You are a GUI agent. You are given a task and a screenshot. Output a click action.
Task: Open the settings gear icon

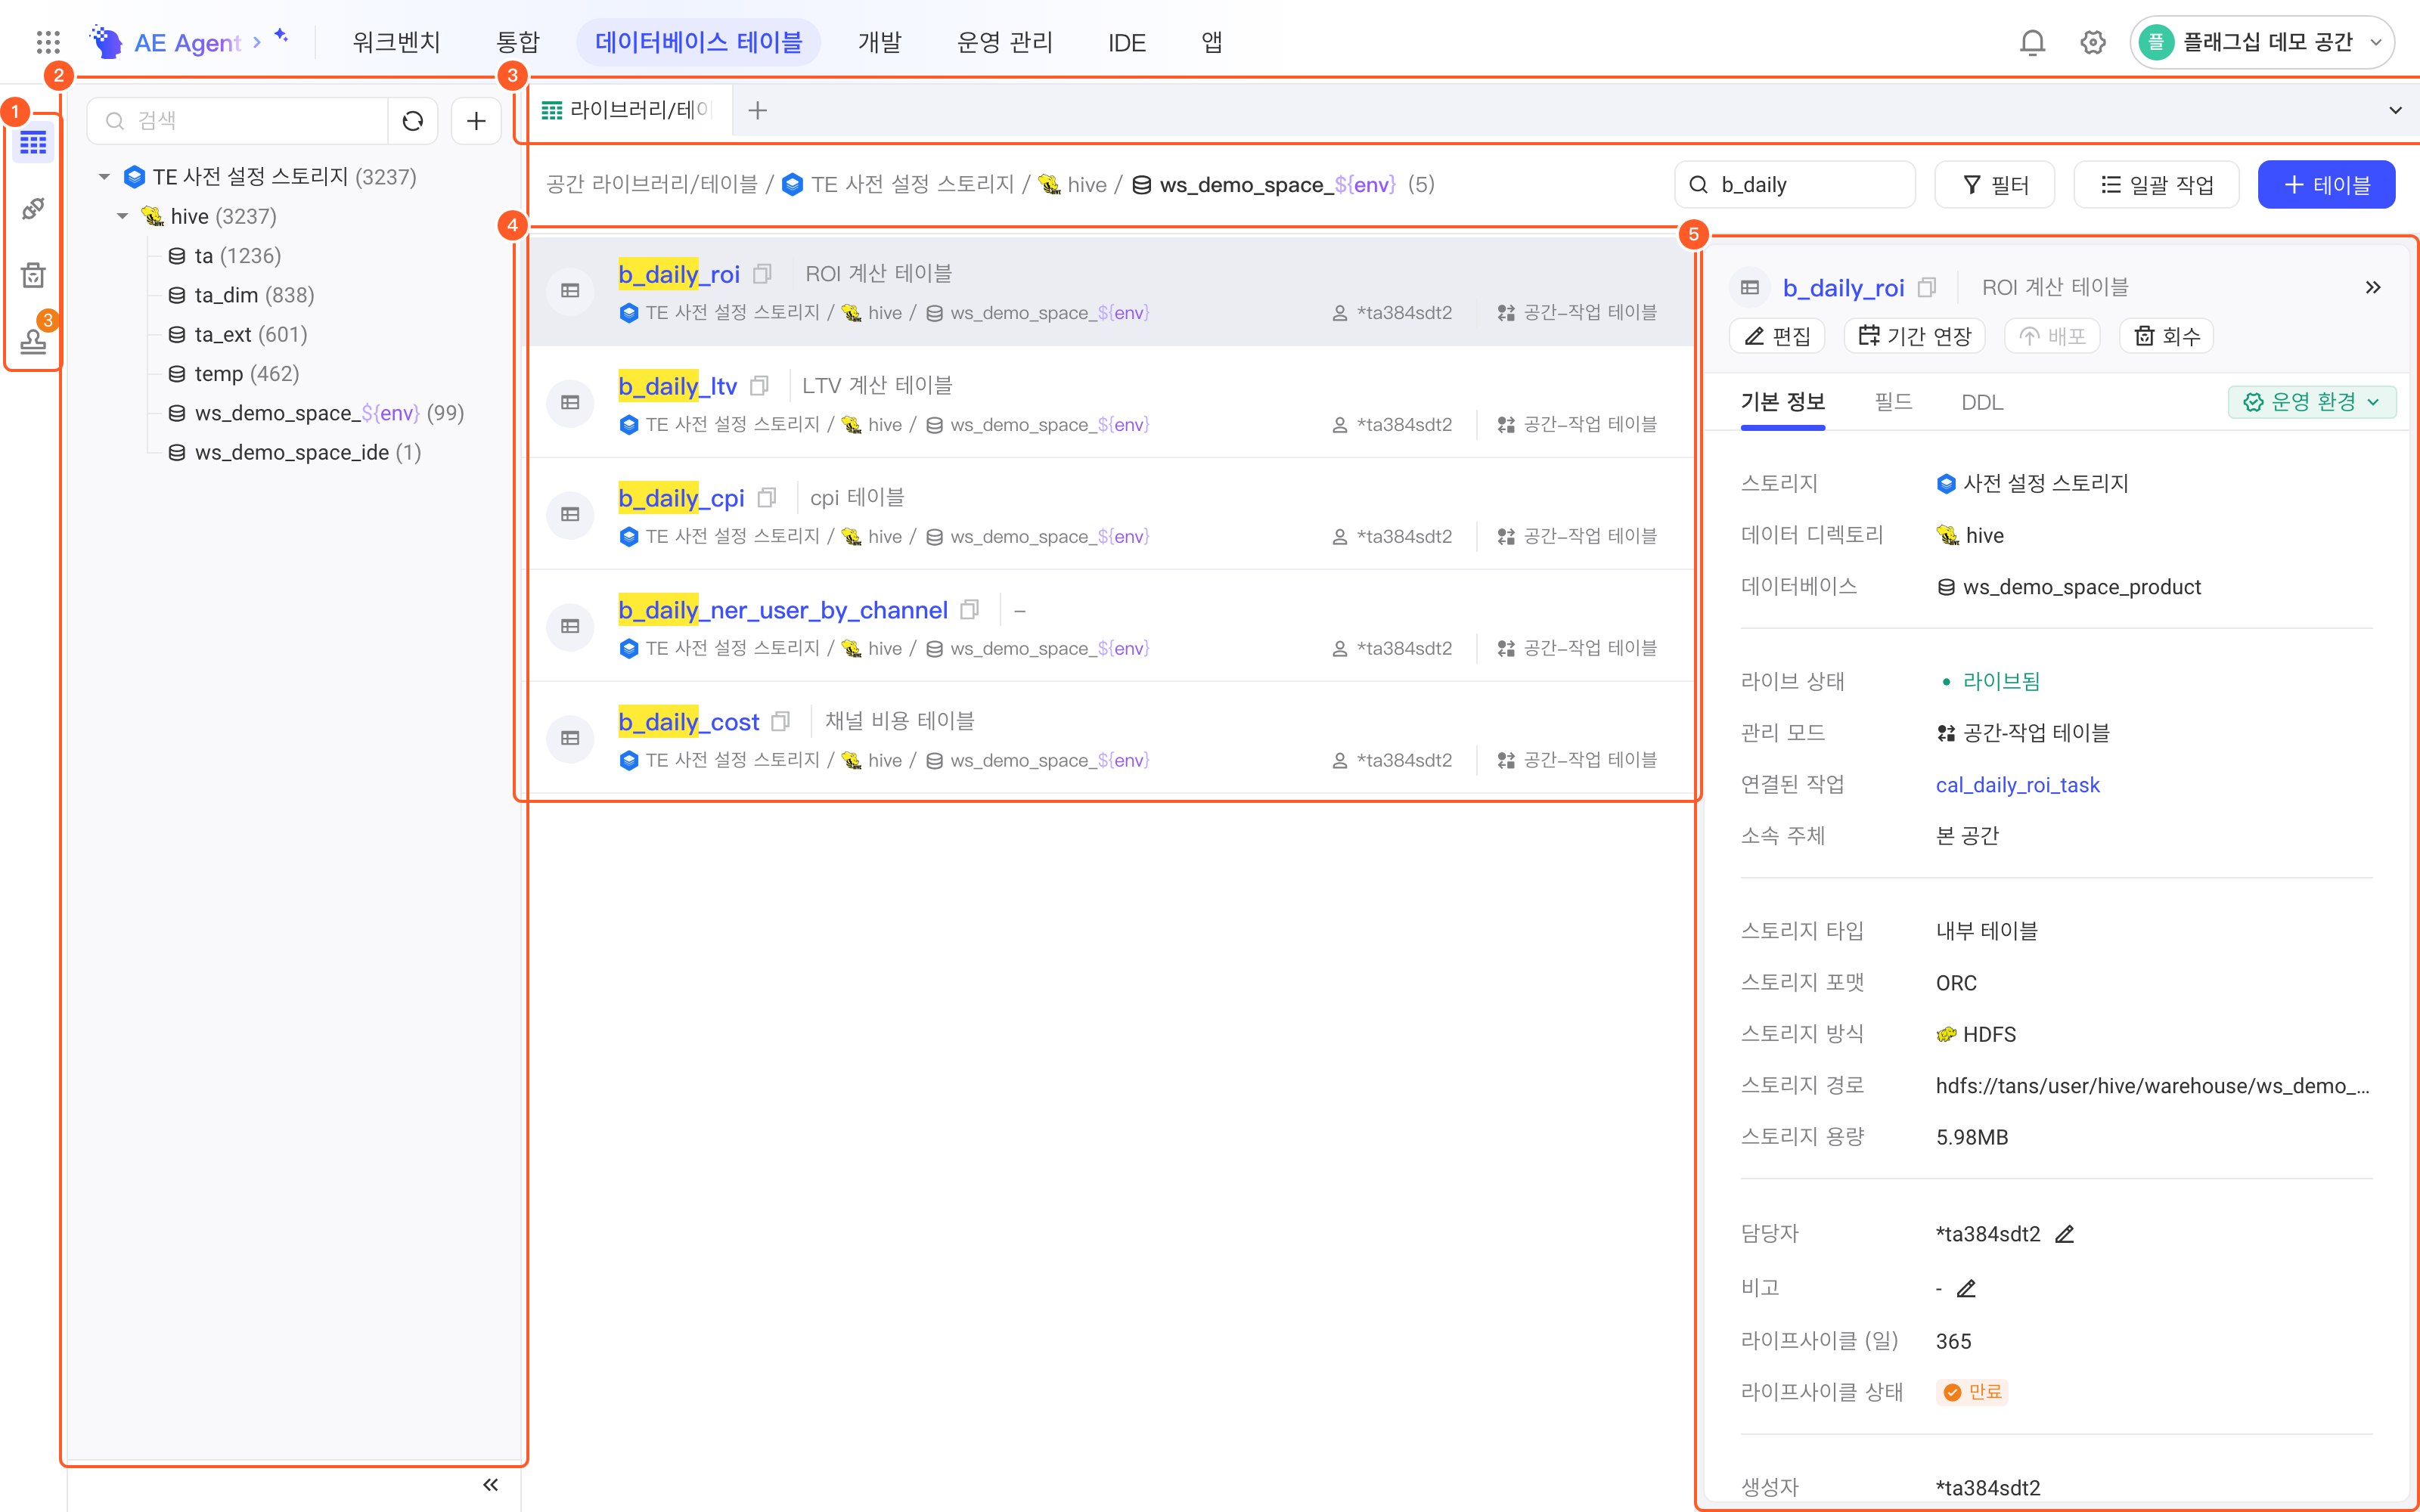(2092, 42)
